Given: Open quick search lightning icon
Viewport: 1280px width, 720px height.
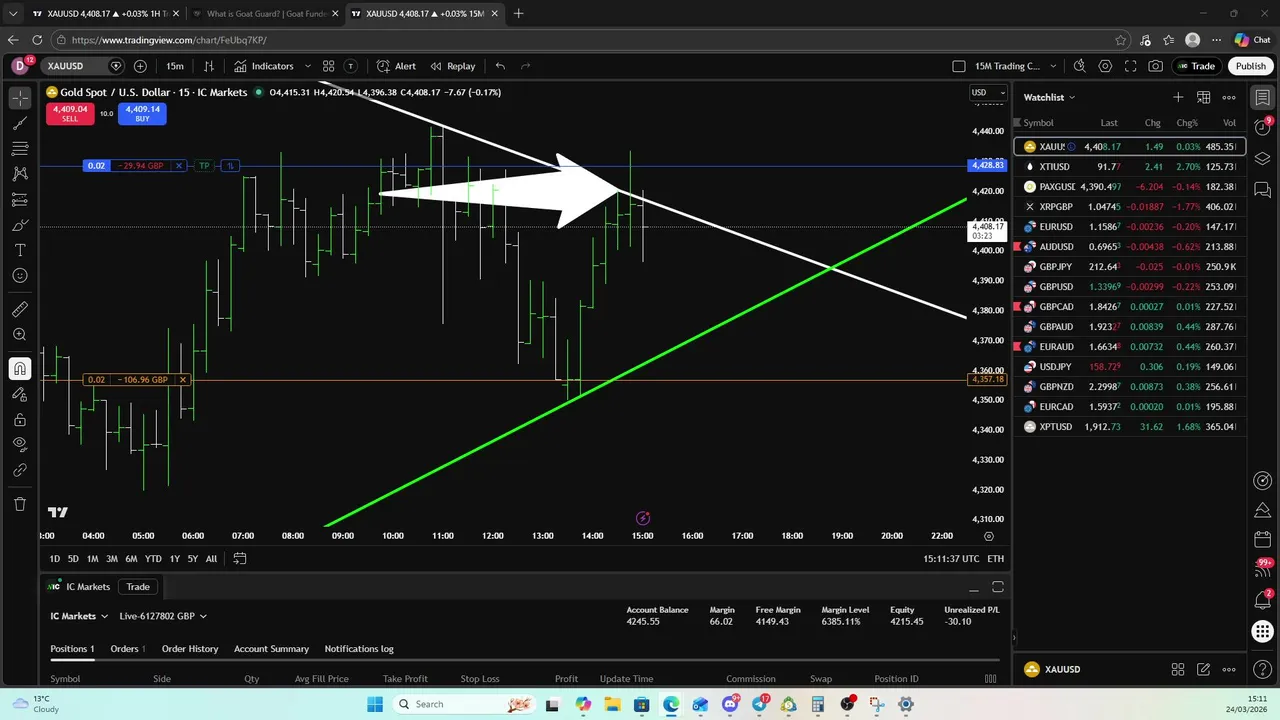Looking at the screenshot, I should [1079, 66].
